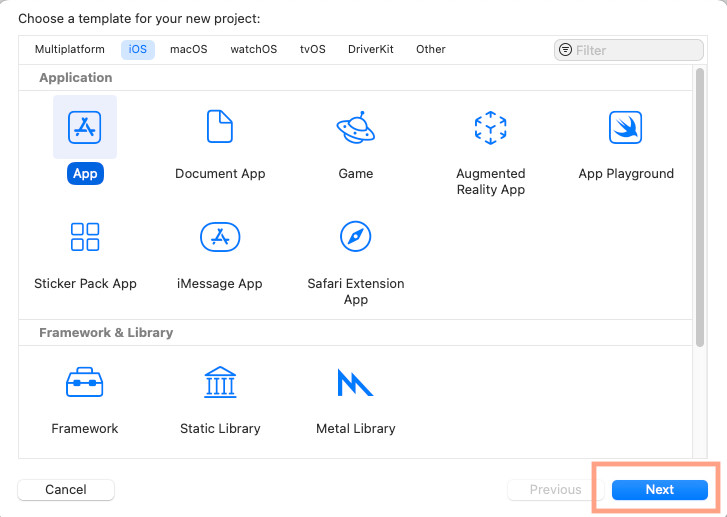Choose the Document App template

pyautogui.click(x=220, y=128)
